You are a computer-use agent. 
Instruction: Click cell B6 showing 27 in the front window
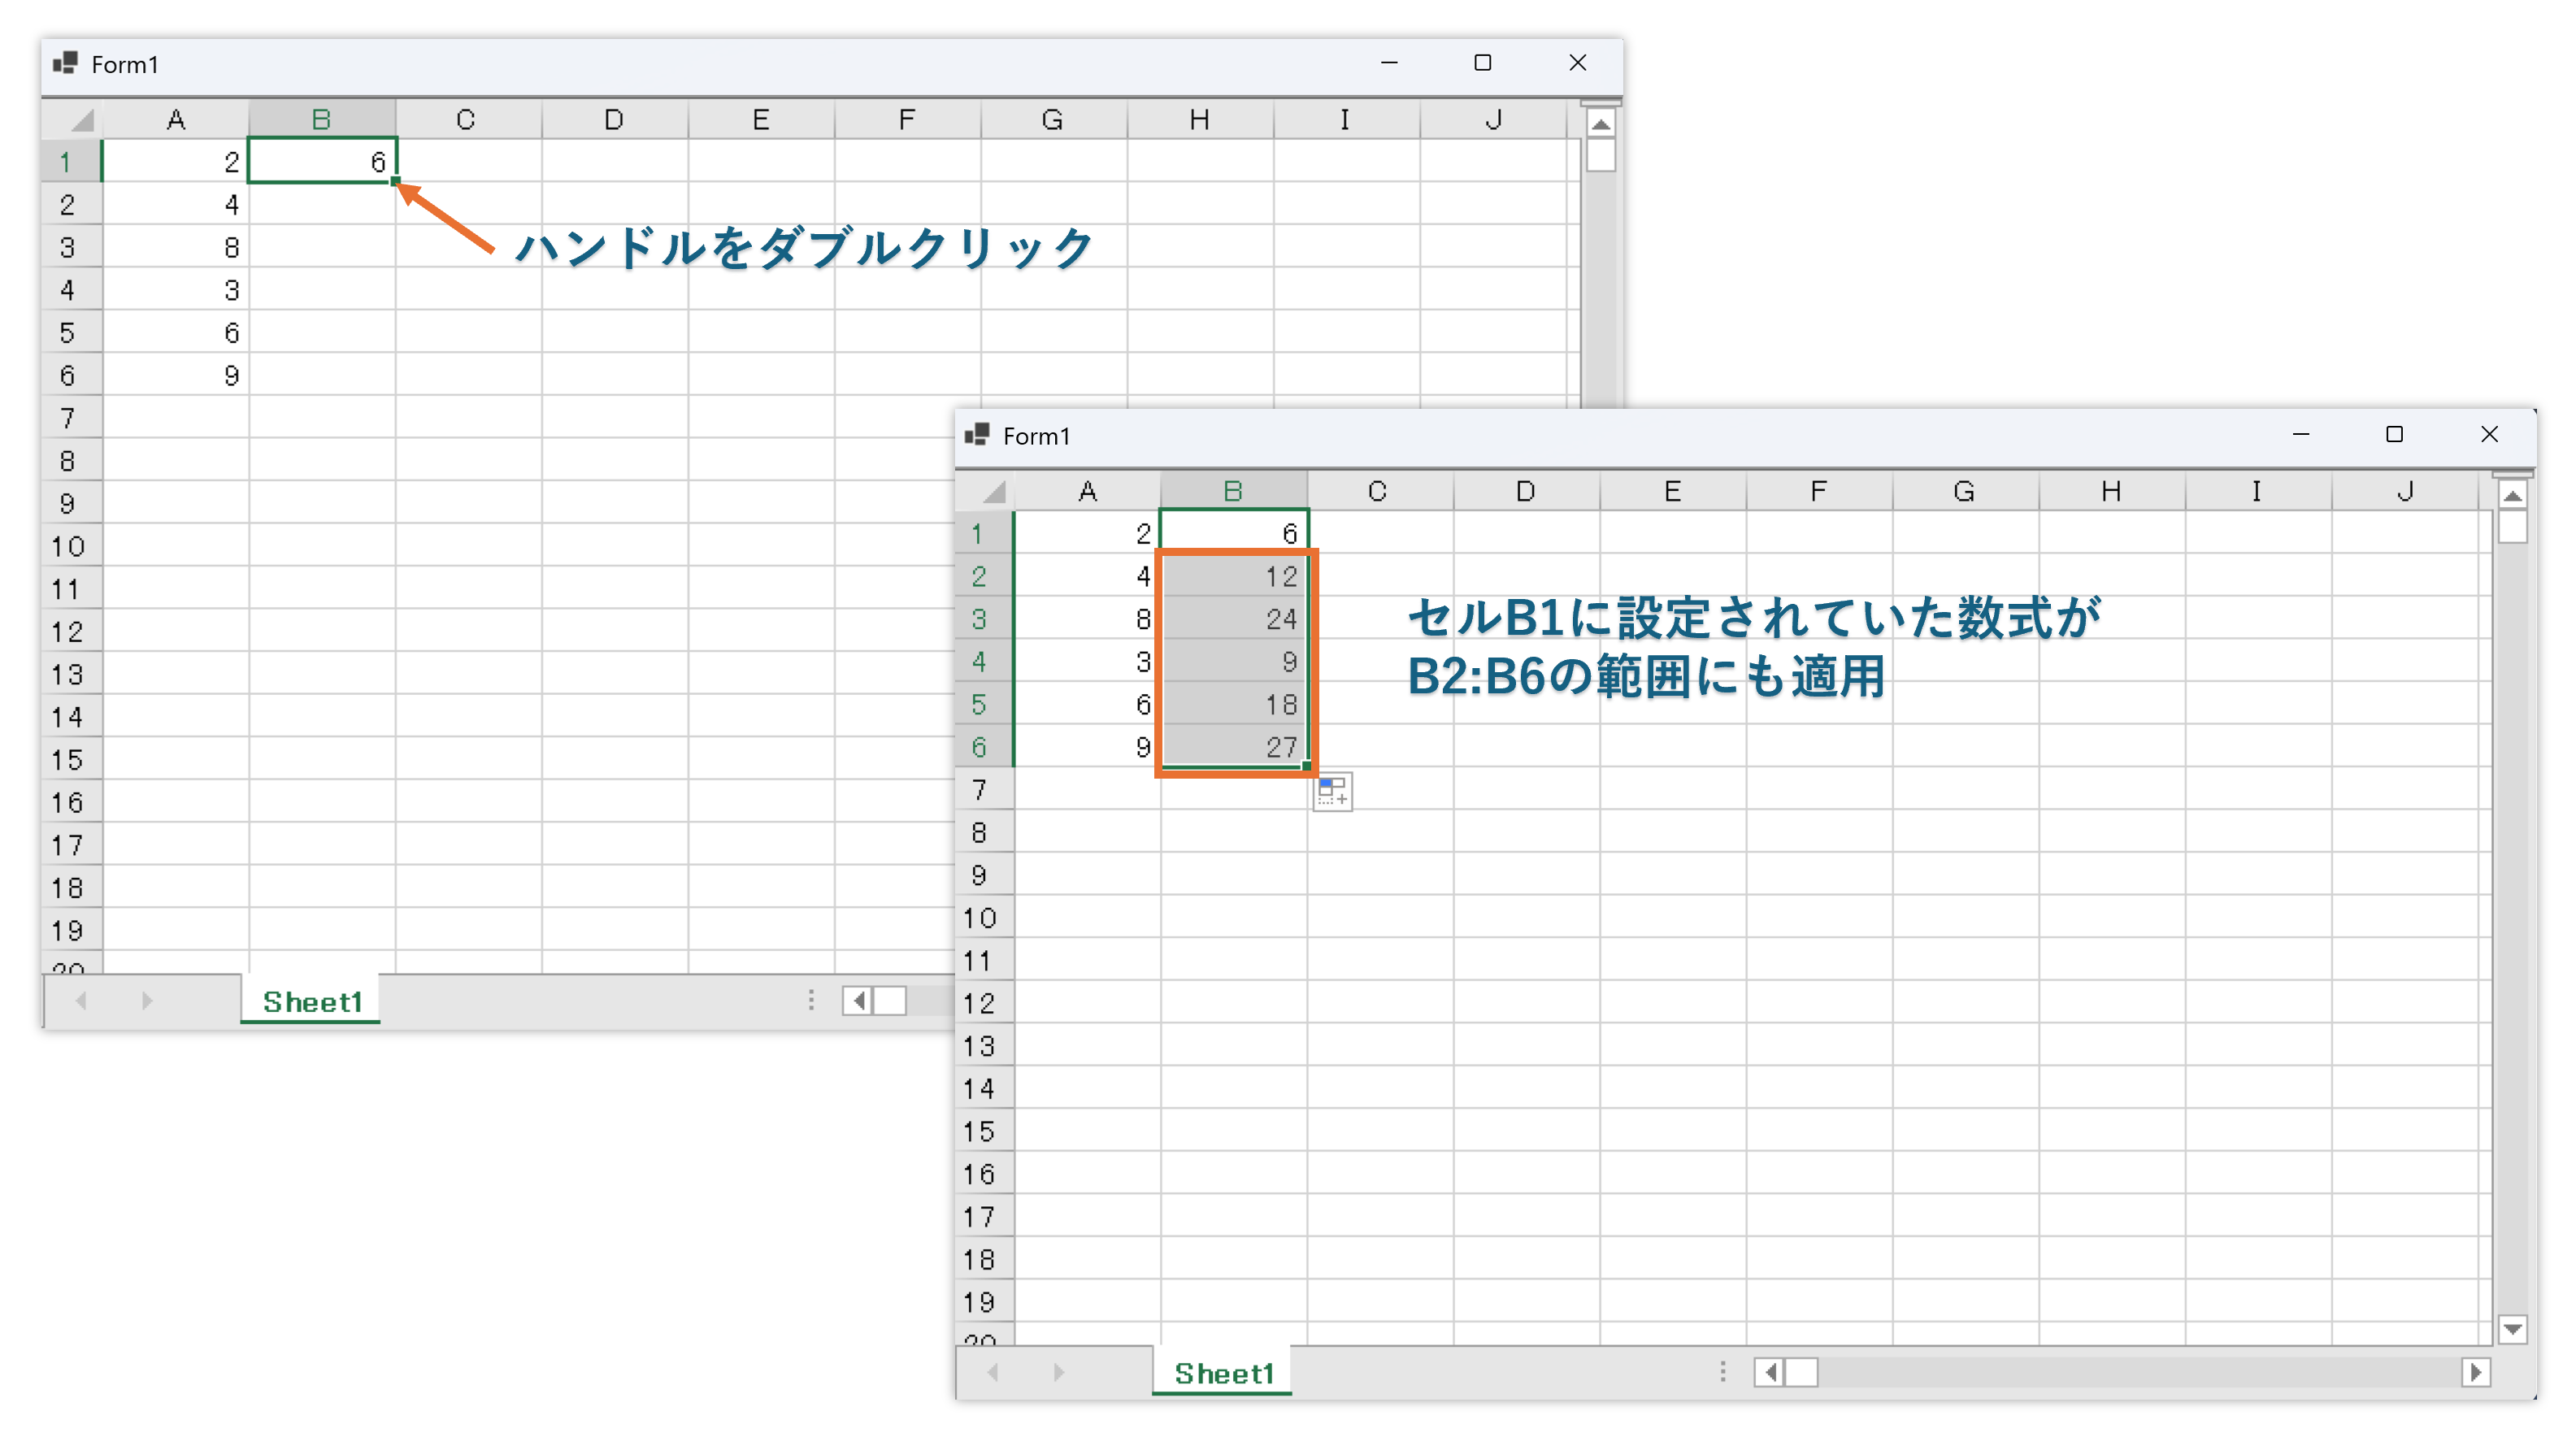point(1234,747)
